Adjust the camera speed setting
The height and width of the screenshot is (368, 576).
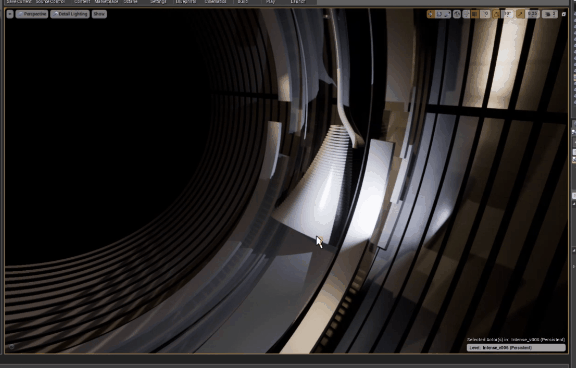click(550, 14)
